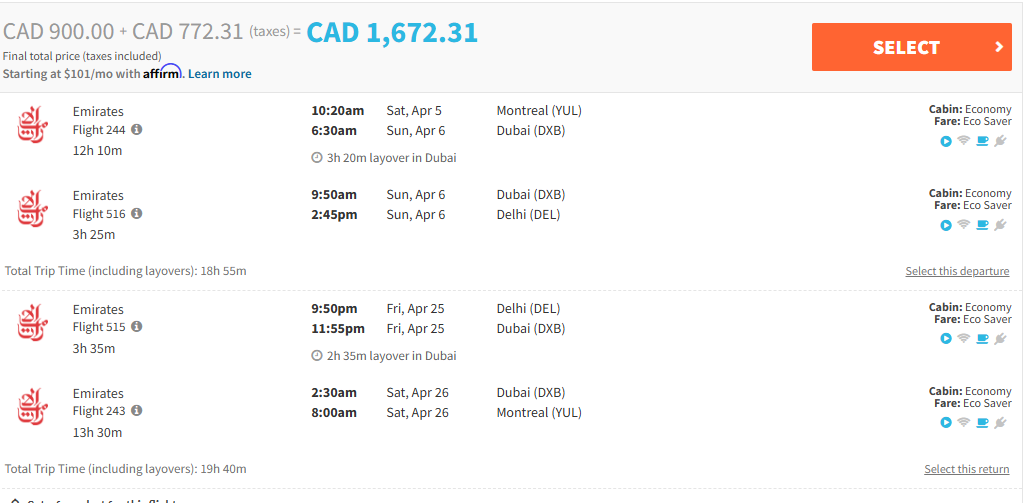
Task: Open the Affirm 'Learn more' link
Action: [220, 74]
